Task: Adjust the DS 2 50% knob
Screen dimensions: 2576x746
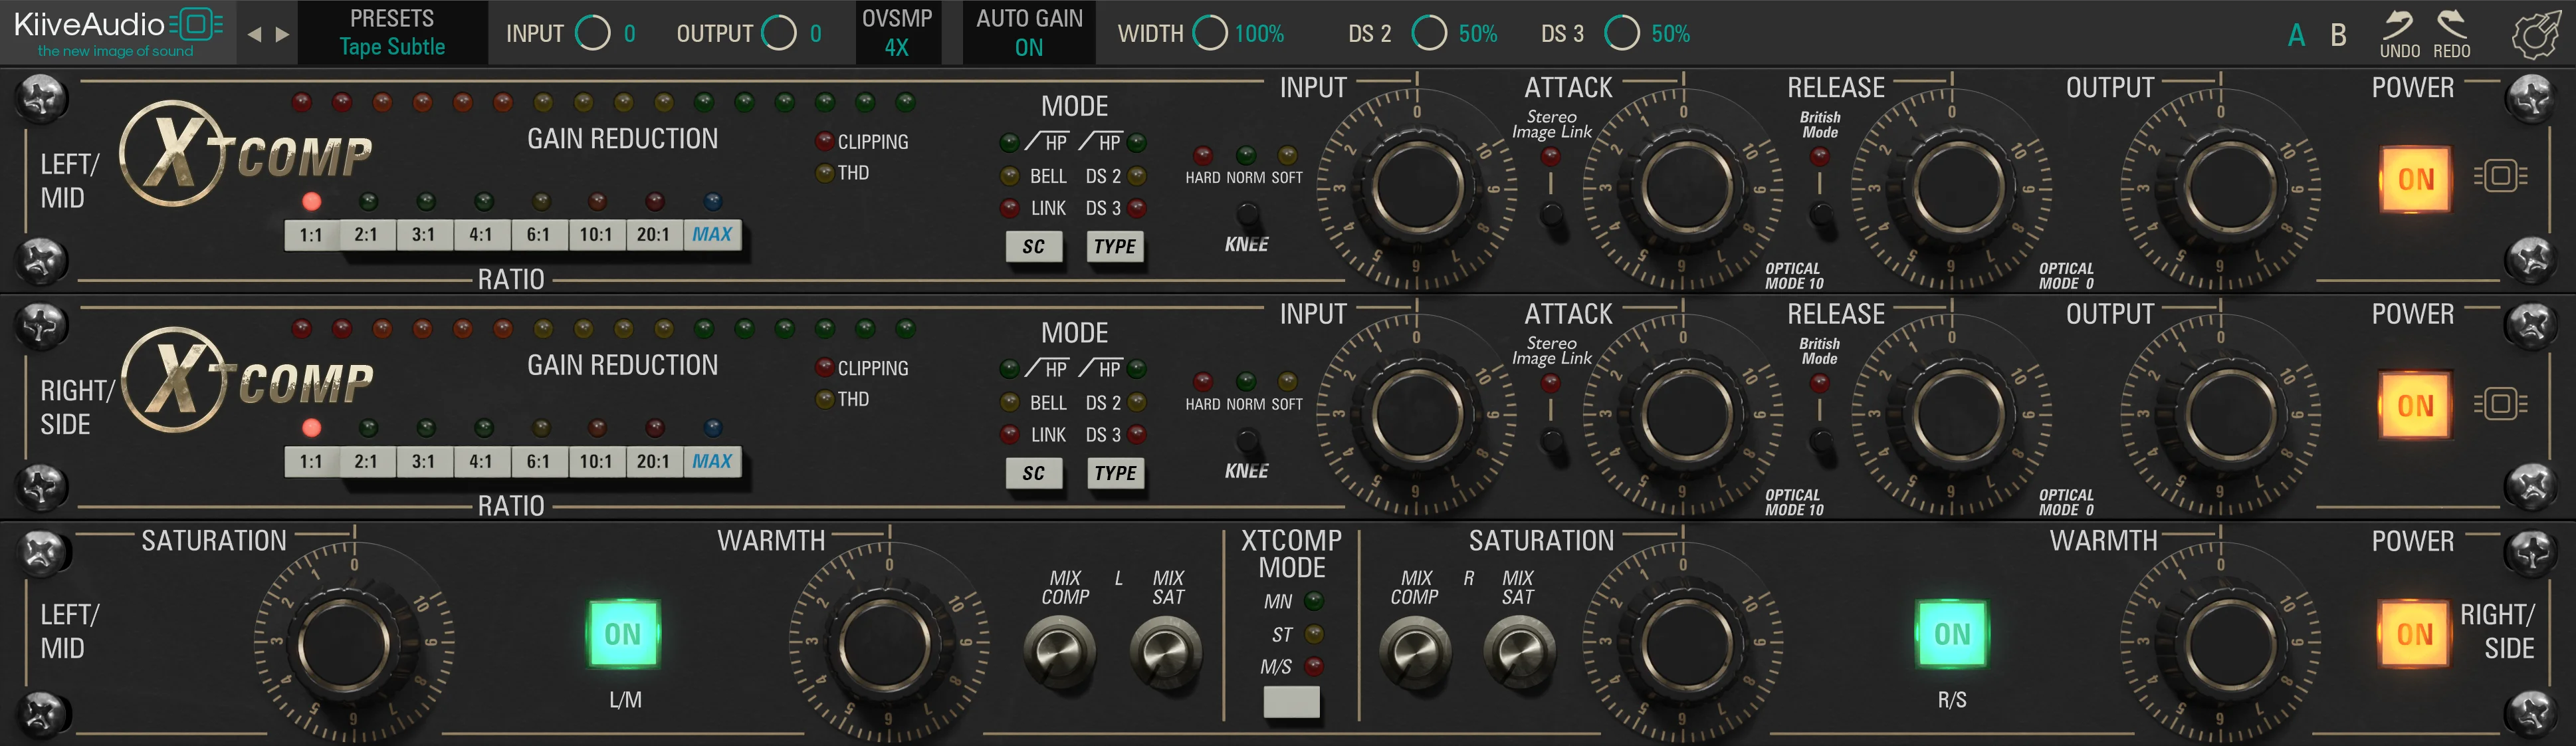Action: (1429, 33)
